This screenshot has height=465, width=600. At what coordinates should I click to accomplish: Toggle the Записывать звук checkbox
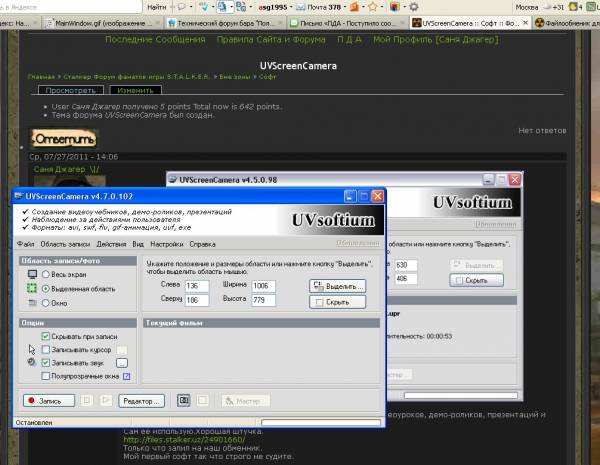(x=46, y=362)
